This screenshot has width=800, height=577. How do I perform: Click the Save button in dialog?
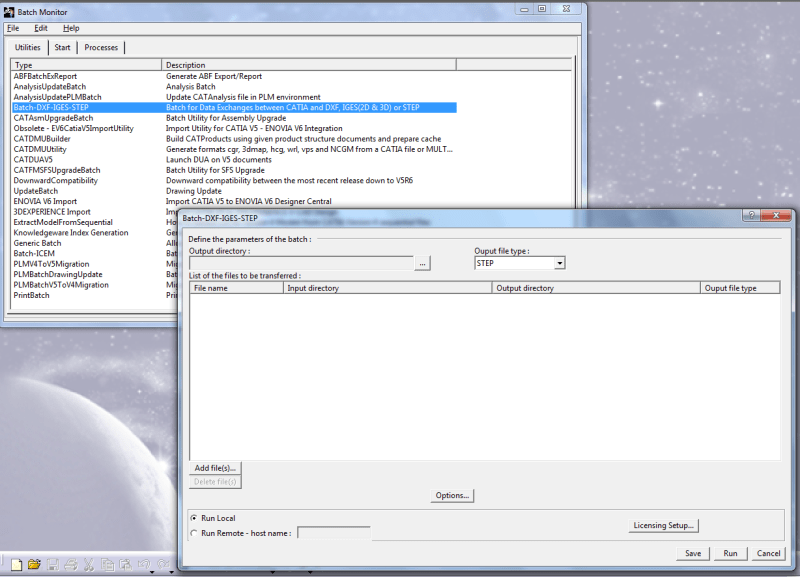click(693, 554)
